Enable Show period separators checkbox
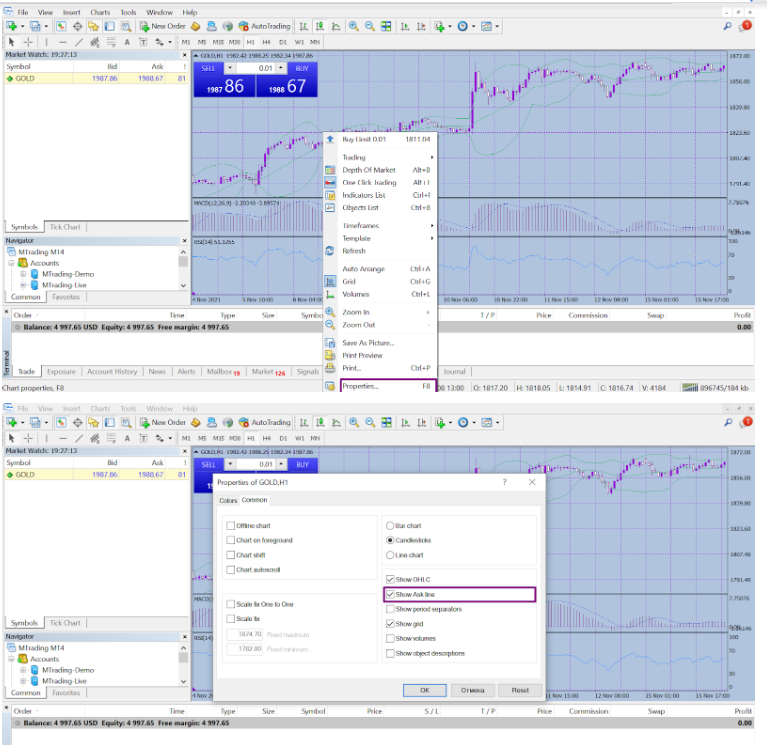The width and height of the screenshot is (767, 745). pos(390,609)
